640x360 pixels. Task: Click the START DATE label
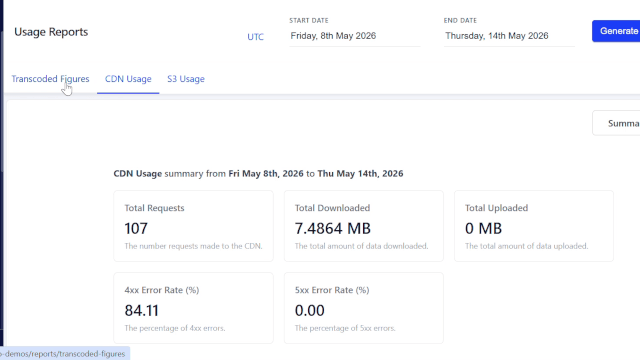click(309, 20)
